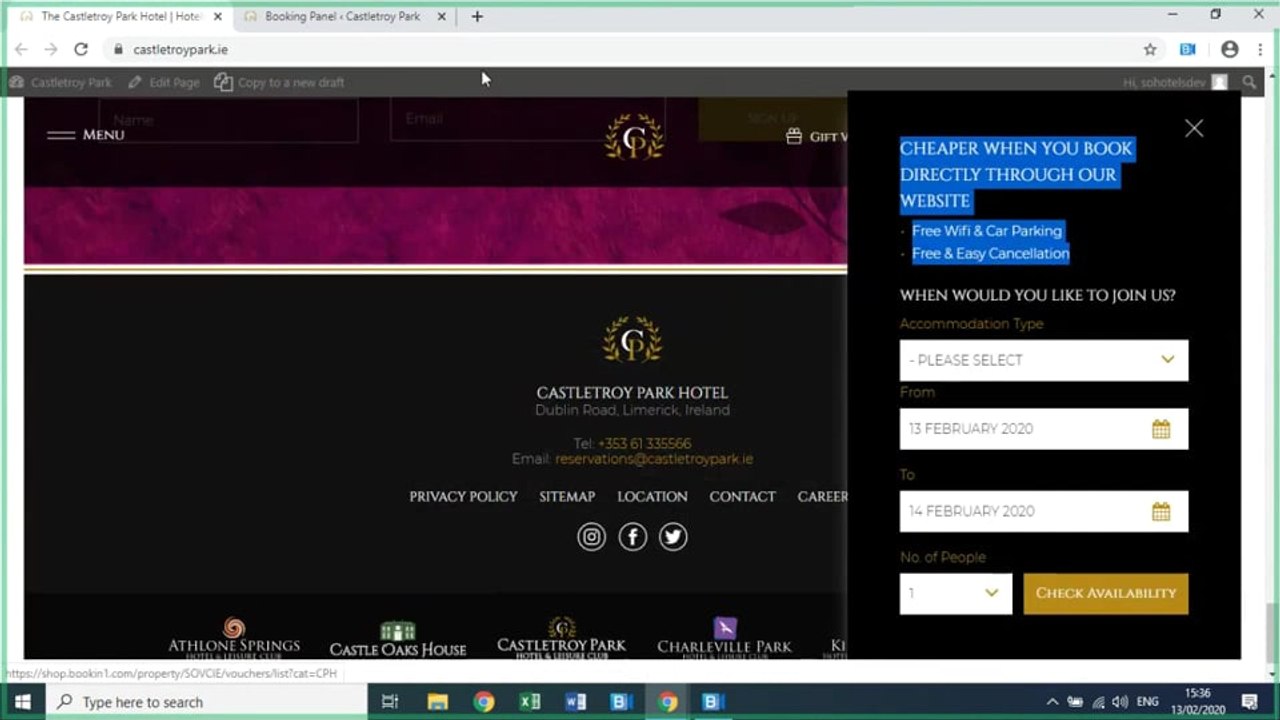Close The Castletroy Park Hotel tab

pyautogui.click(x=217, y=17)
